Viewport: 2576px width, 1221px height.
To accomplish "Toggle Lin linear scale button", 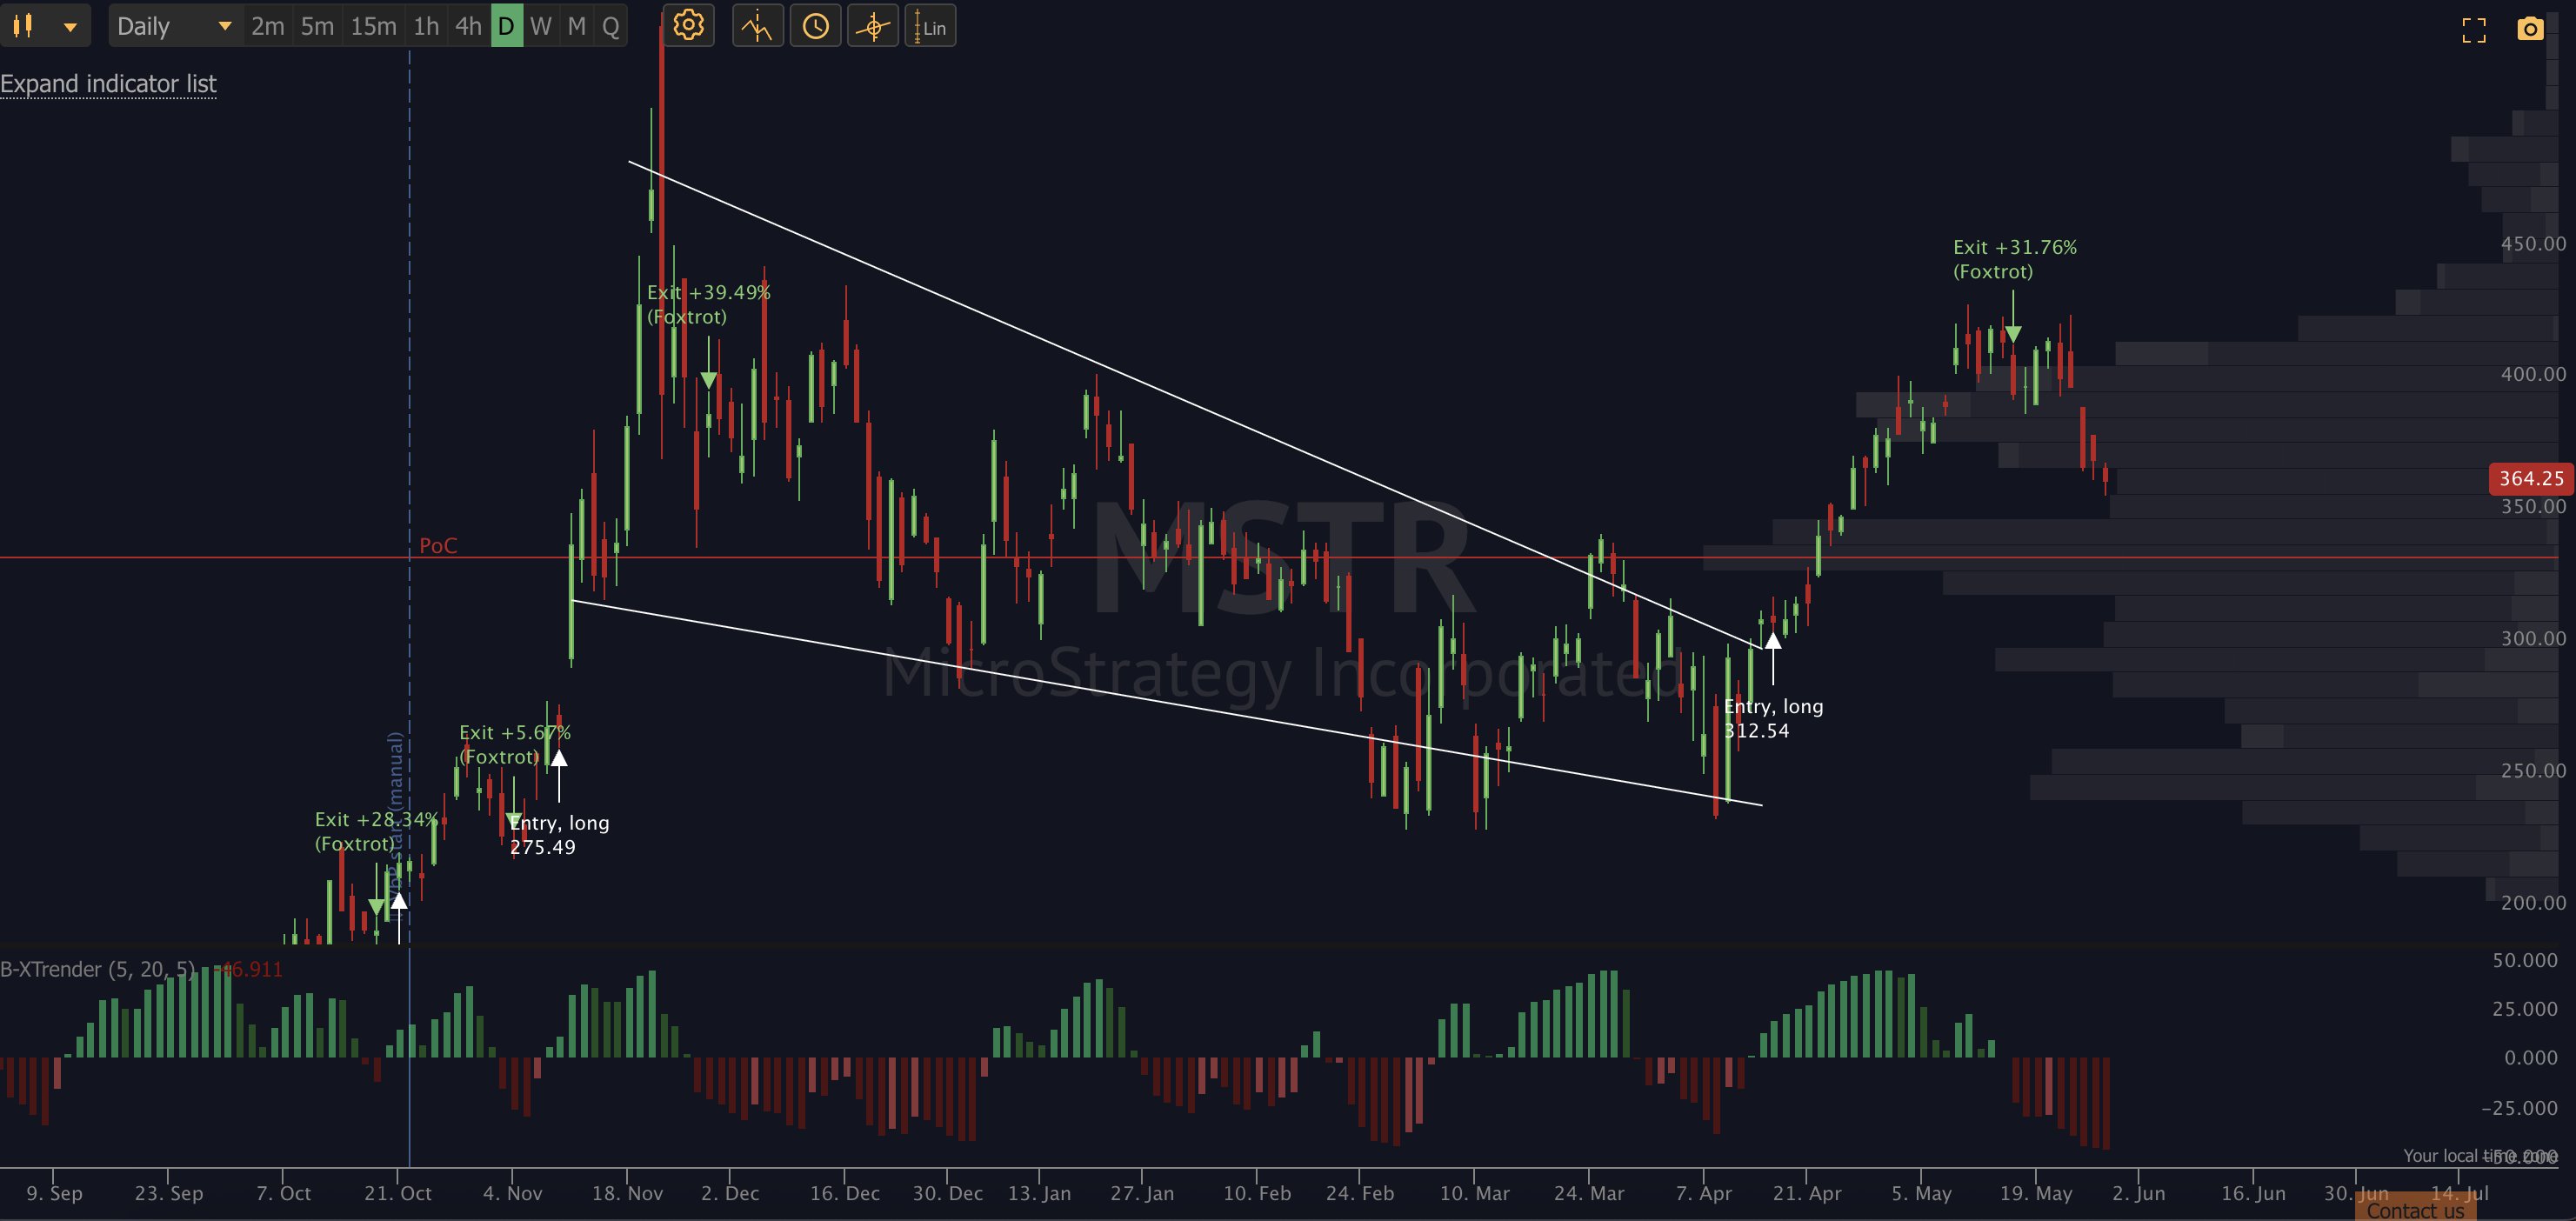I will pos(930,26).
